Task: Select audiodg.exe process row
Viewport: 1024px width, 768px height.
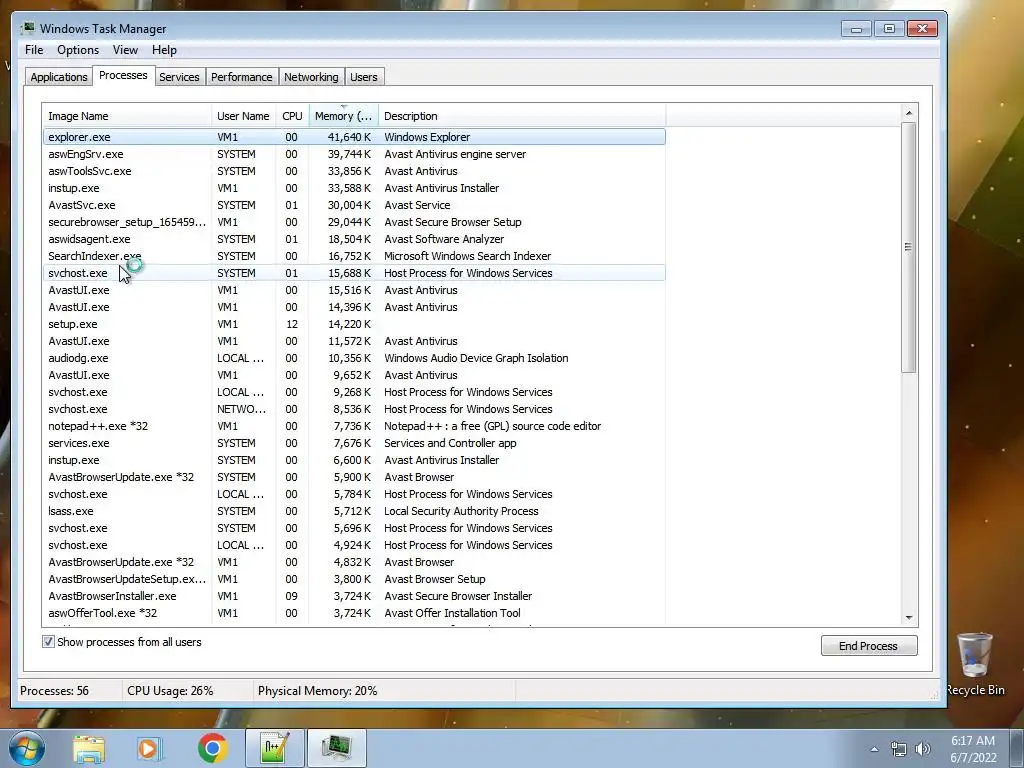Action: (x=354, y=358)
